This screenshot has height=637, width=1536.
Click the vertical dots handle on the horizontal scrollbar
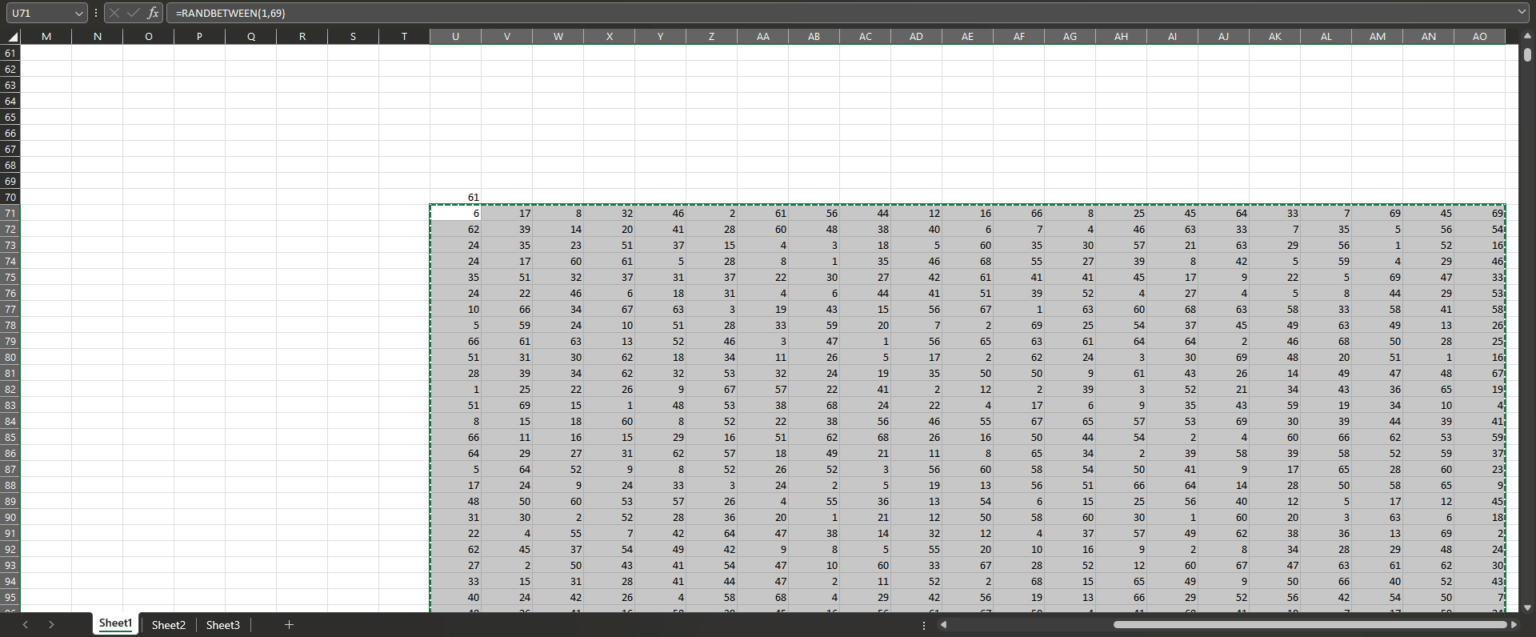pyautogui.click(x=923, y=624)
